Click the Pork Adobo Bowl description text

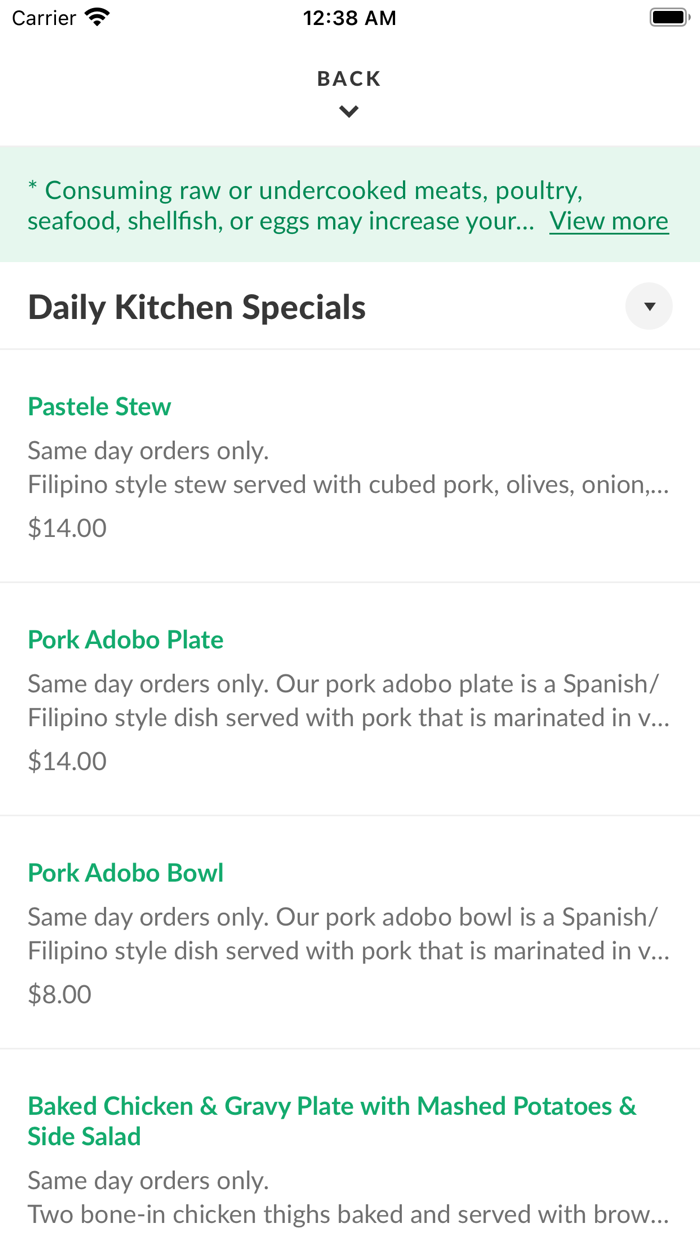click(x=348, y=934)
